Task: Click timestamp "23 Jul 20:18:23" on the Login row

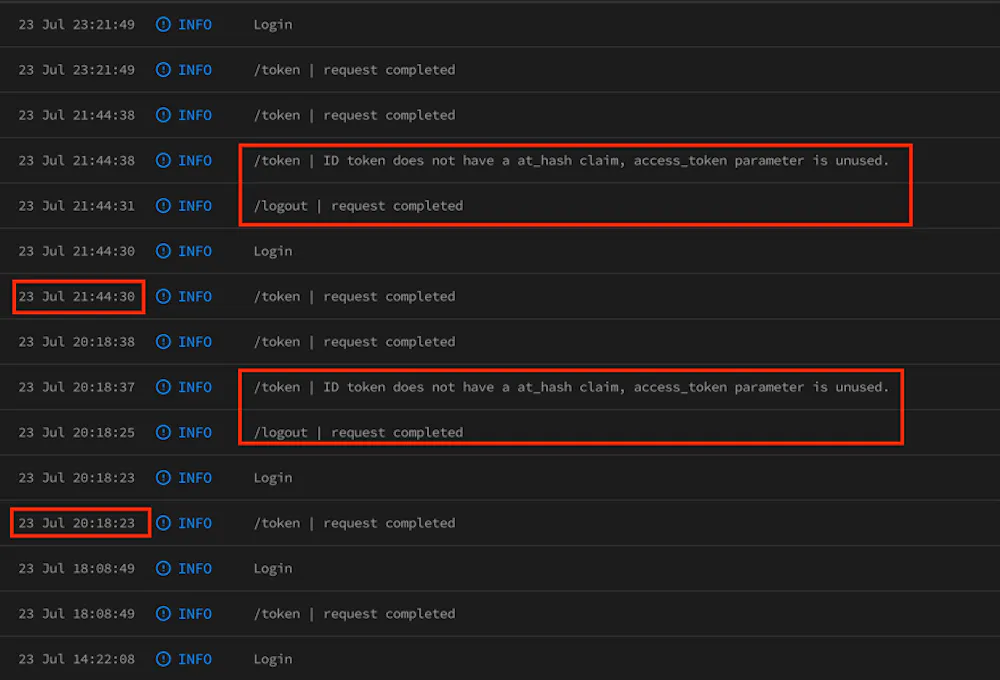Action: tap(77, 477)
